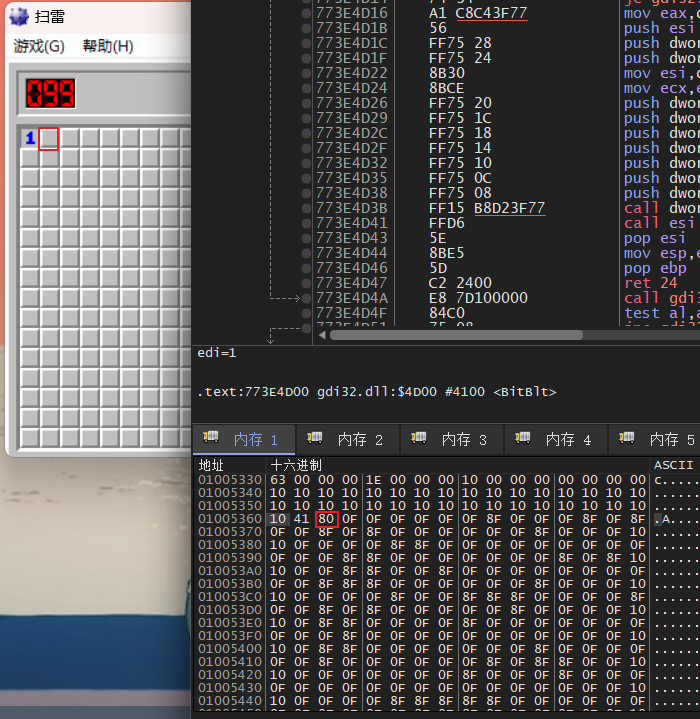This screenshot has width=700, height=719.
Task: Toggle breakpoint dot at address 773E4D1B
Action: point(306,28)
